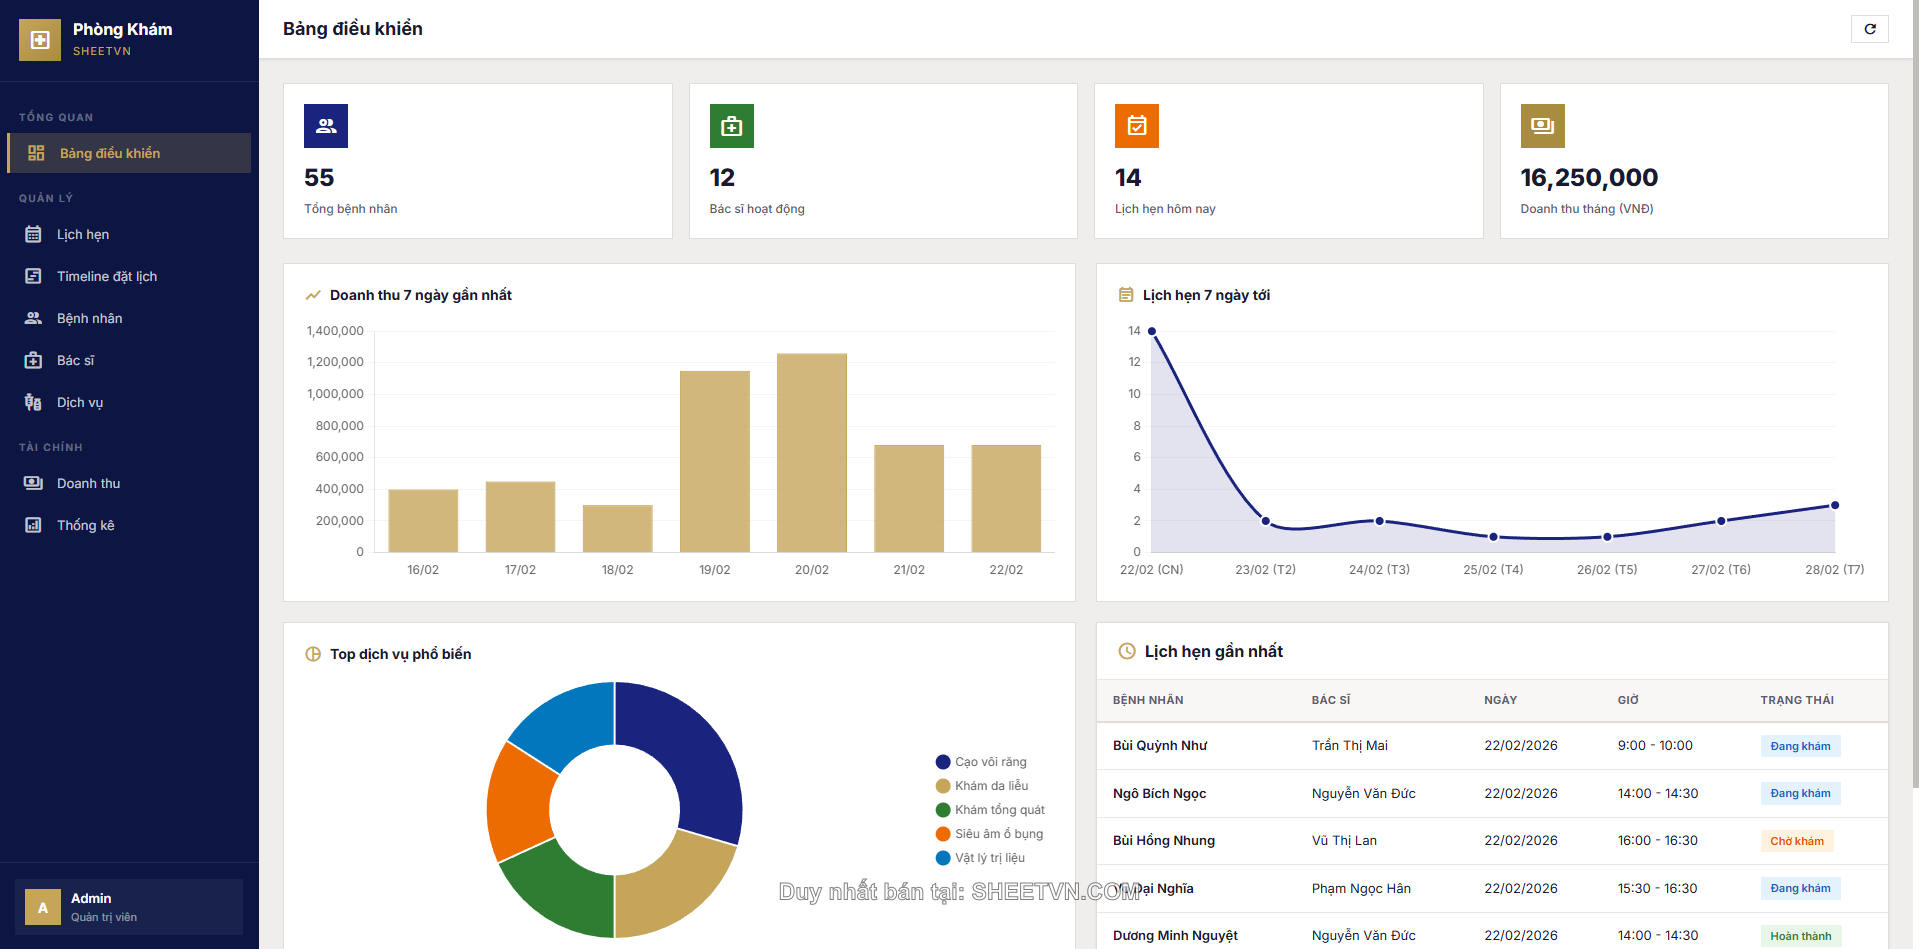The height and width of the screenshot is (949, 1919).
Task: Click the calendar icon beside Lịch hẹn
Action: pos(33,234)
